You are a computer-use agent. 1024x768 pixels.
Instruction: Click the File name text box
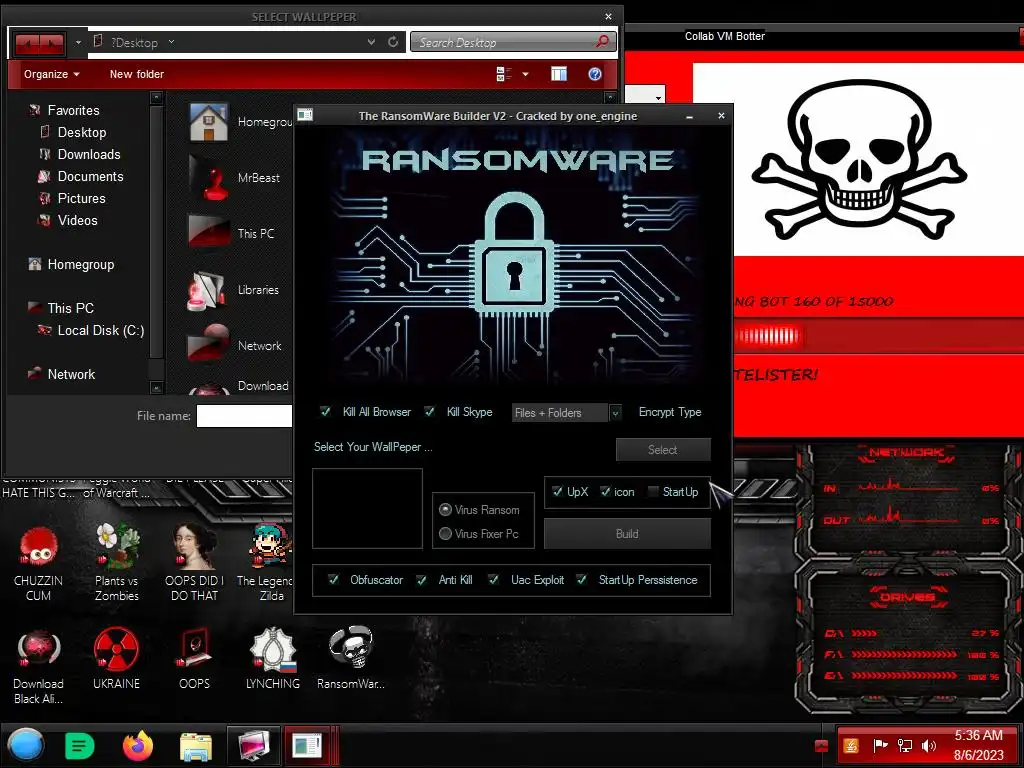coord(244,416)
